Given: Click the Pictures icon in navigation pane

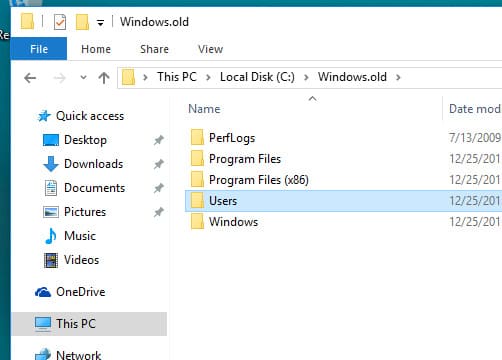Looking at the screenshot, I should pos(51,212).
